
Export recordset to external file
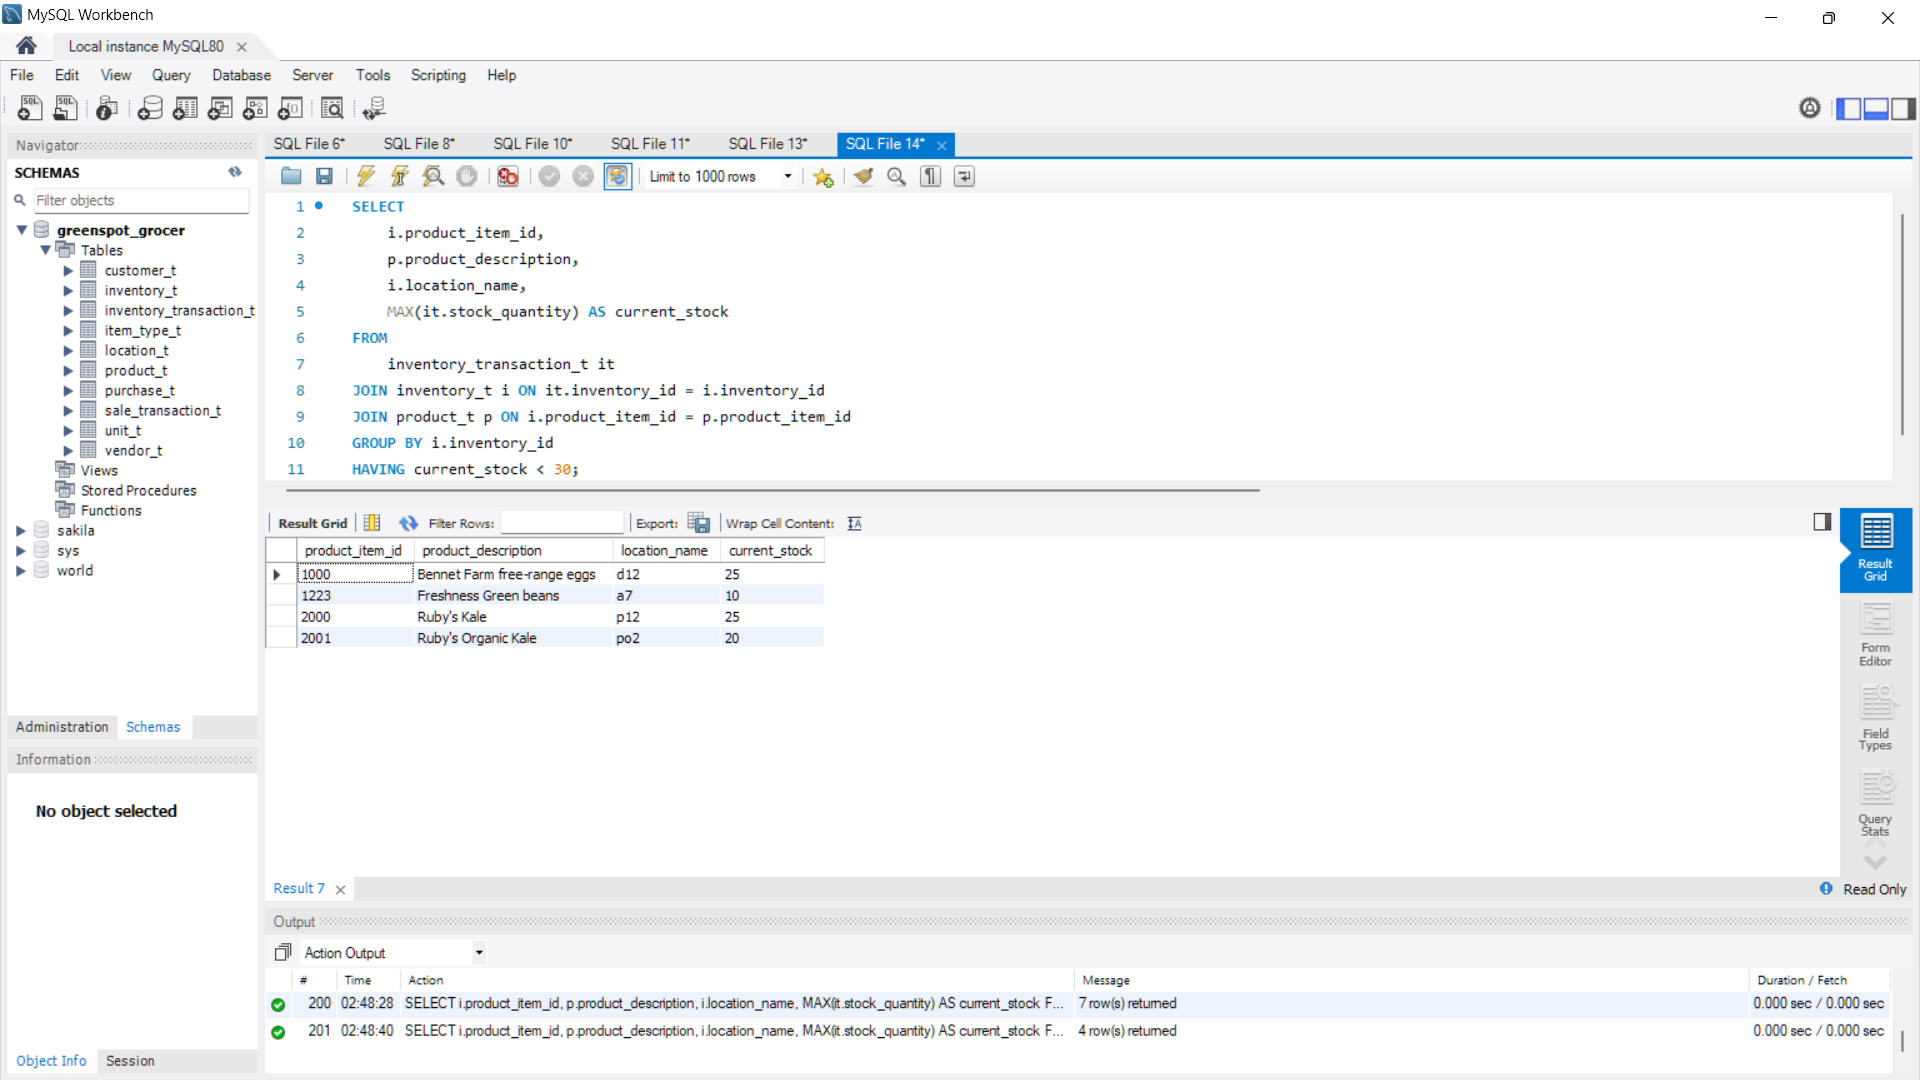699,523
